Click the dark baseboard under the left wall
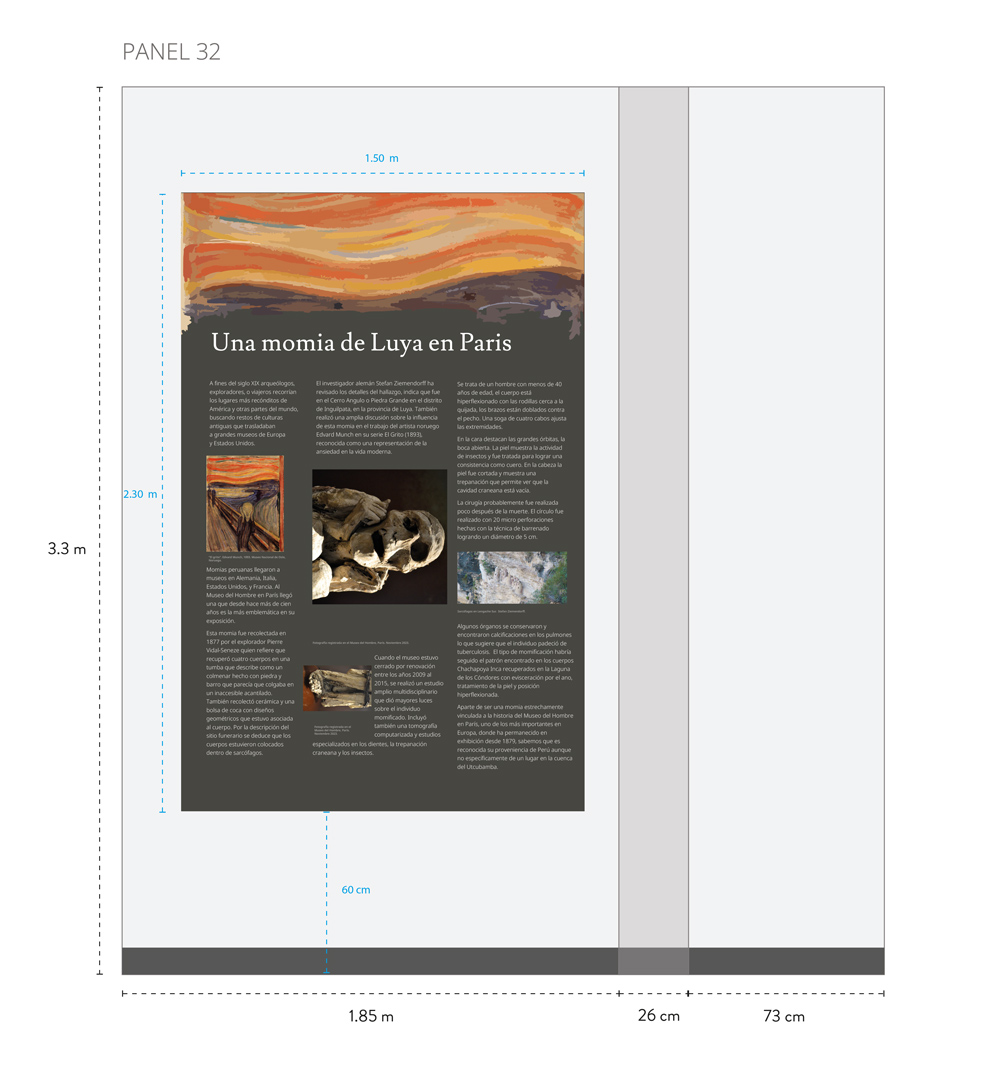 pos(369,961)
